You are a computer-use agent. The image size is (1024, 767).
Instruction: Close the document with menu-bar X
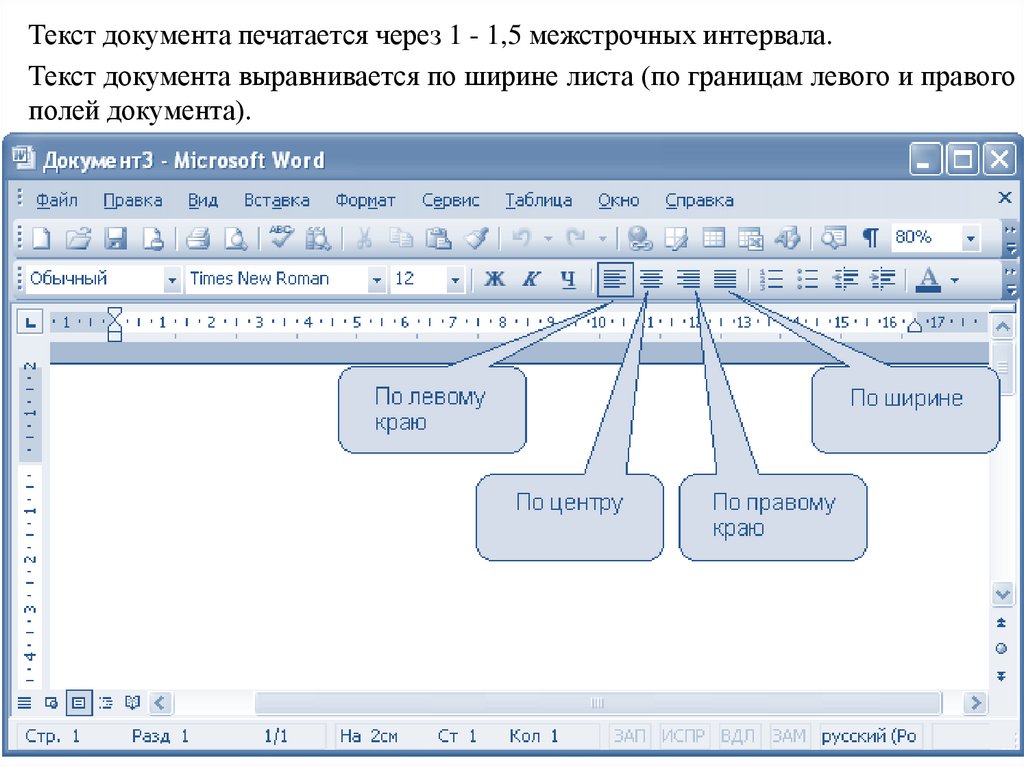1004,197
